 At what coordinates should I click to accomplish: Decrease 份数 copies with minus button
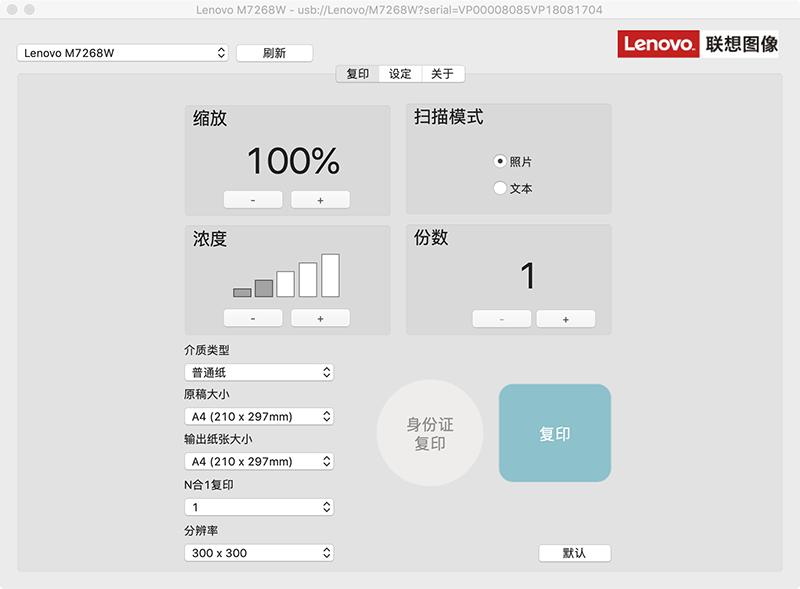click(502, 319)
